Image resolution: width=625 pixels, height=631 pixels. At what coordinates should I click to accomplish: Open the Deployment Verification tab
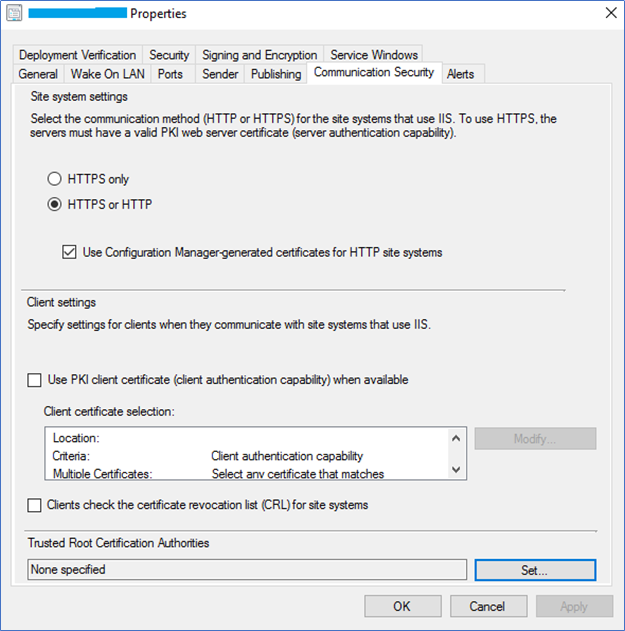click(77, 55)
